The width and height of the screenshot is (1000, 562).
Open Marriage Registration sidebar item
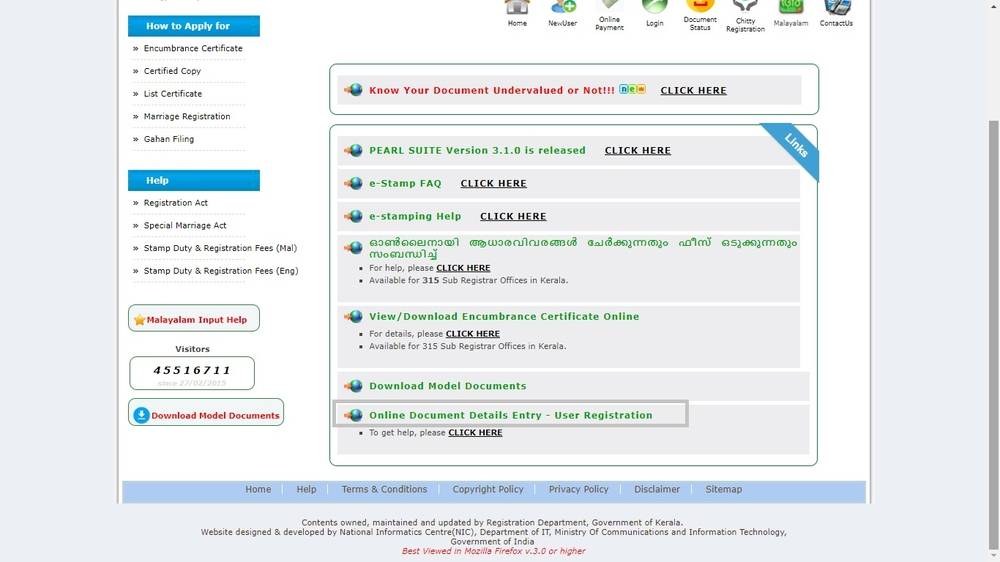pos(187,117)
